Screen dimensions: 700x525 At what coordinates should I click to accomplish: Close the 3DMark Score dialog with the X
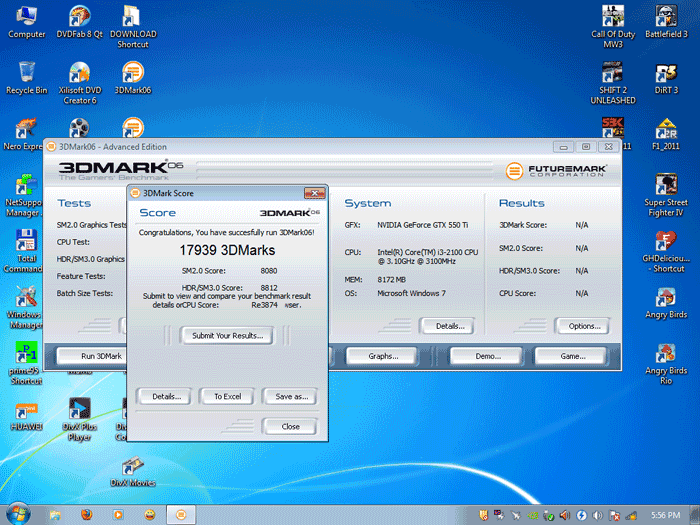(x=315, y=193)
